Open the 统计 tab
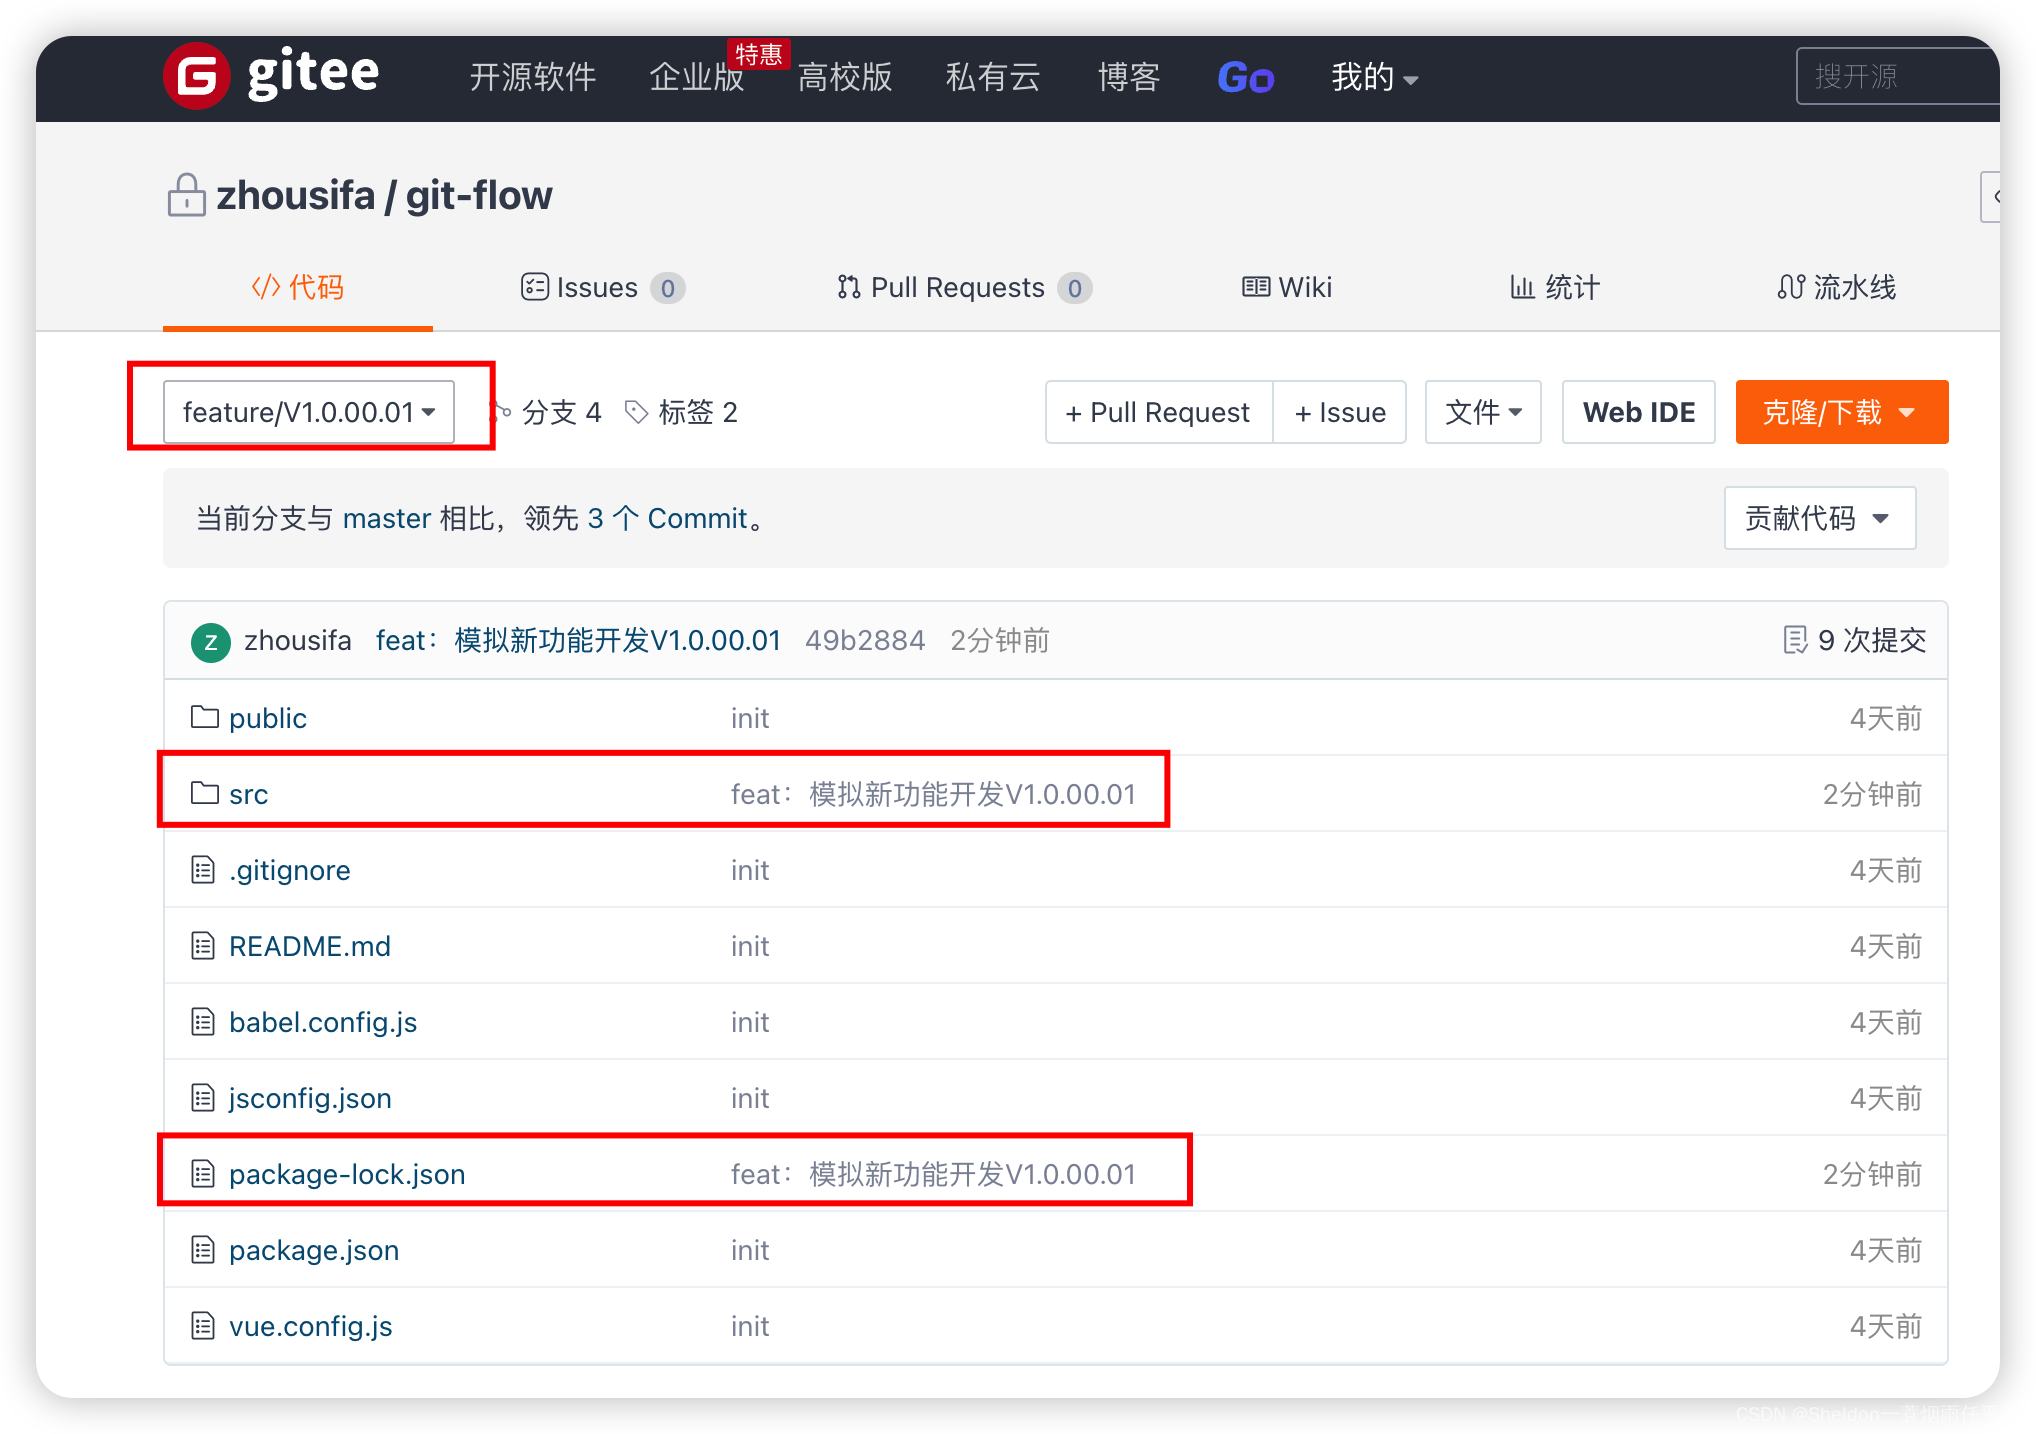 1555,287
